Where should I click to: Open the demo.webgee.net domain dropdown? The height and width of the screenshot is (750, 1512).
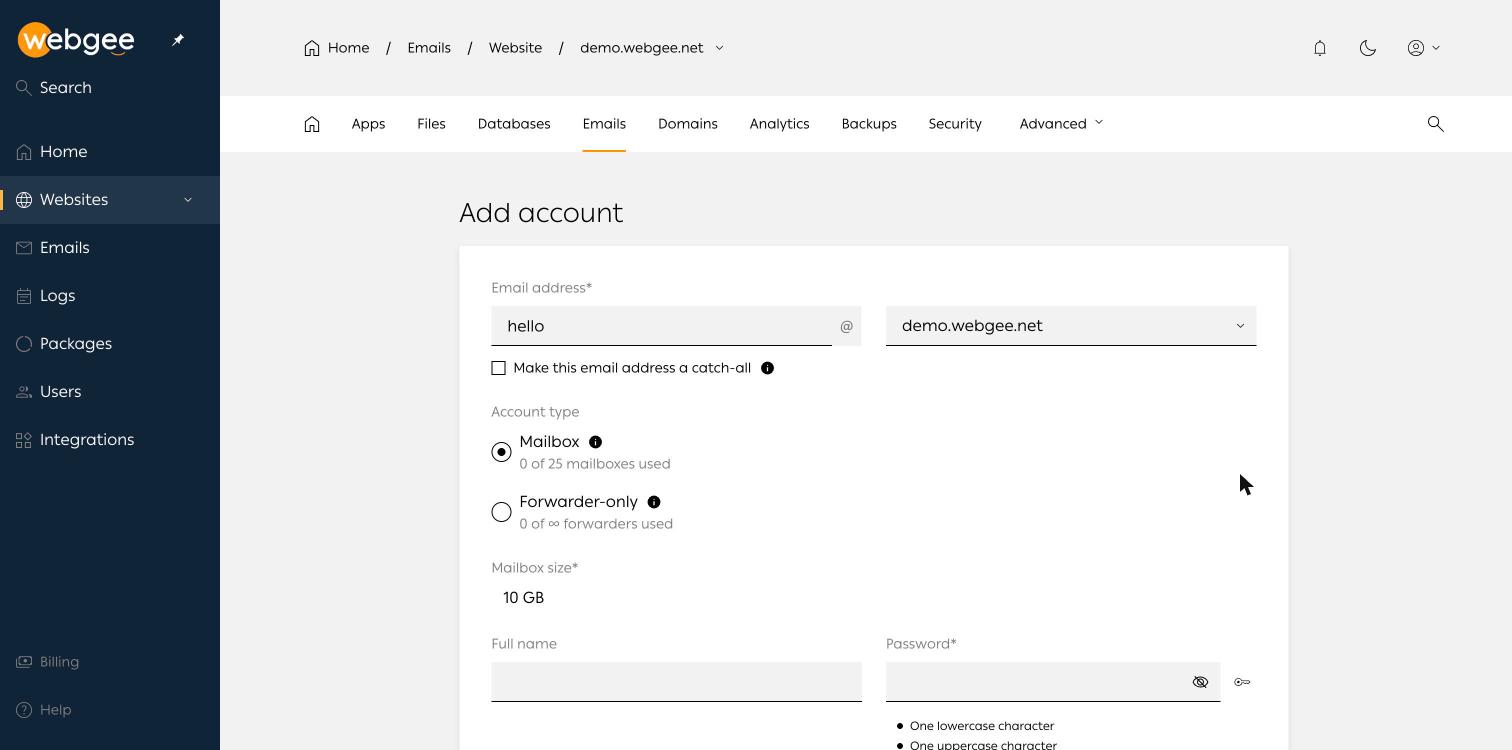coord(1071,326)
